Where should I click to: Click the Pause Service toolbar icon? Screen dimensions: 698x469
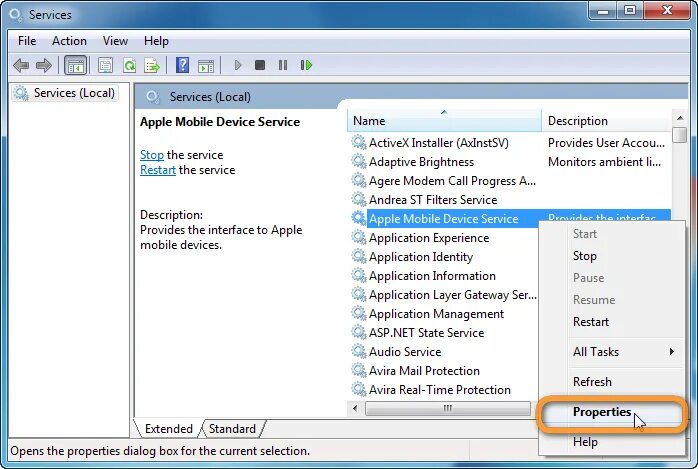click(283, 65)
